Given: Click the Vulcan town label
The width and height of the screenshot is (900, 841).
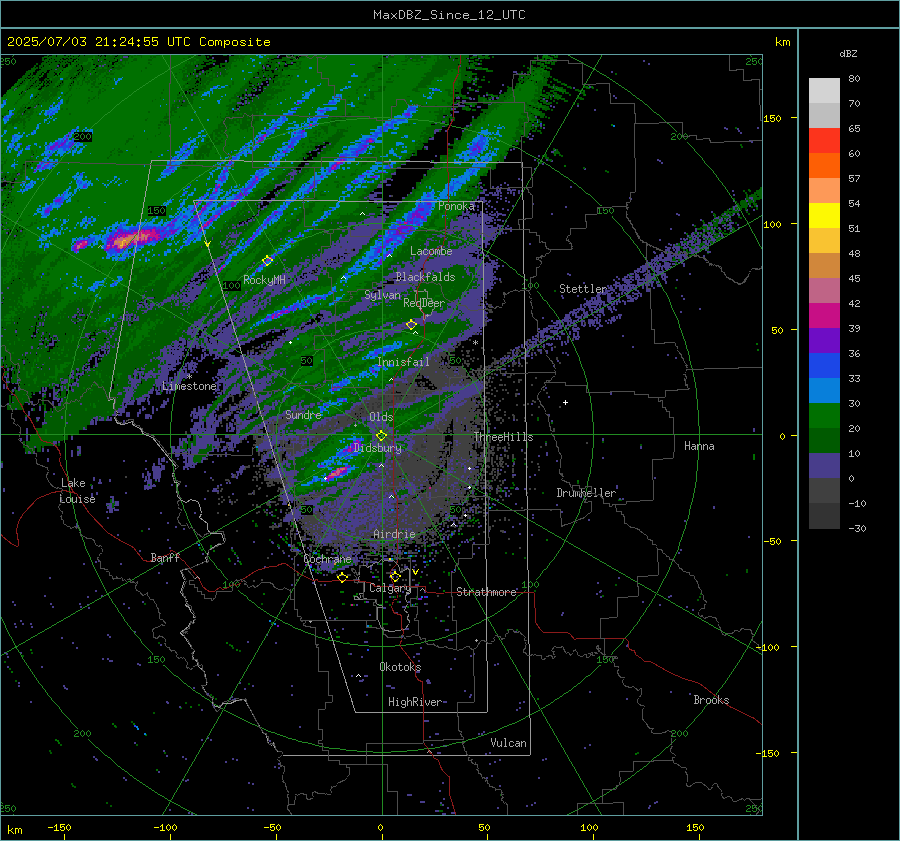Looking at the screenshot, I should (x=509, y=743).
